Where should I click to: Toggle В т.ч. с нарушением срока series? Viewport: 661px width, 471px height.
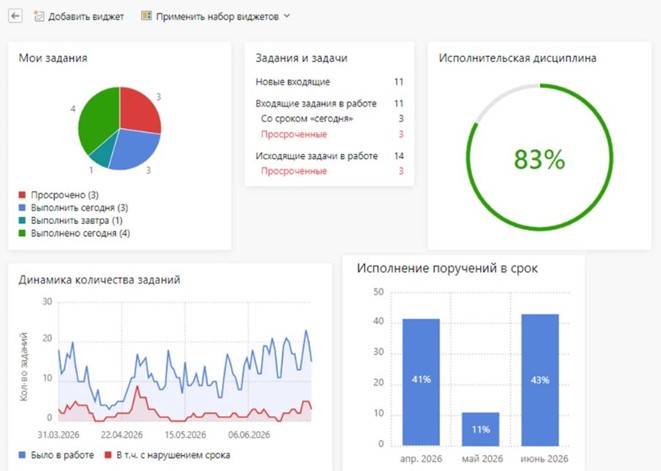tap(167, 455)
